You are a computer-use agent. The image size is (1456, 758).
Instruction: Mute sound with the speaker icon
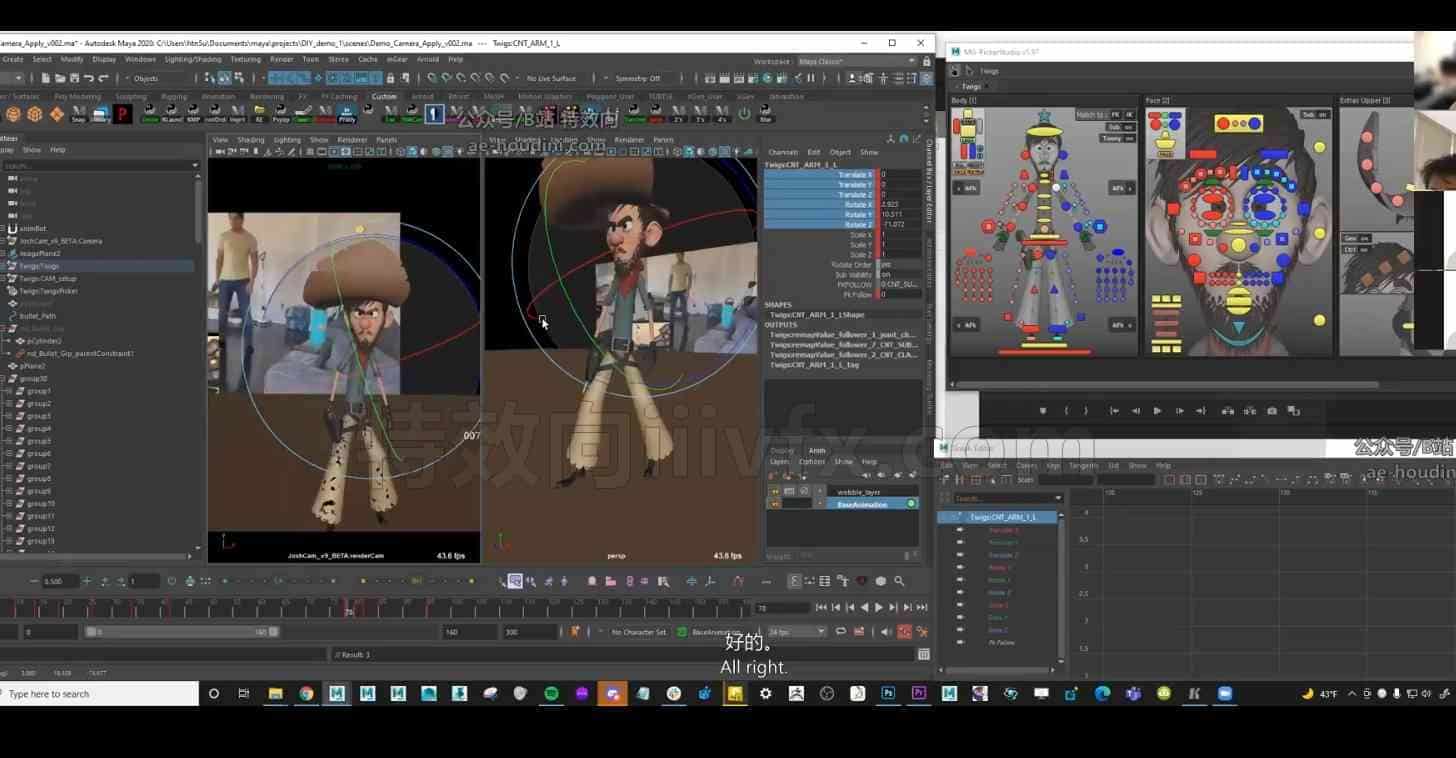coord(887,632)
